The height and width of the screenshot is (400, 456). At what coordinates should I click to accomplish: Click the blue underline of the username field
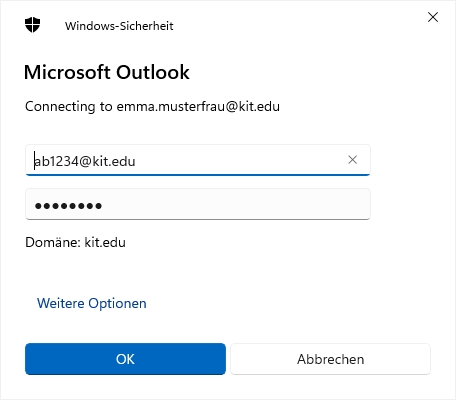click(198, 174)
